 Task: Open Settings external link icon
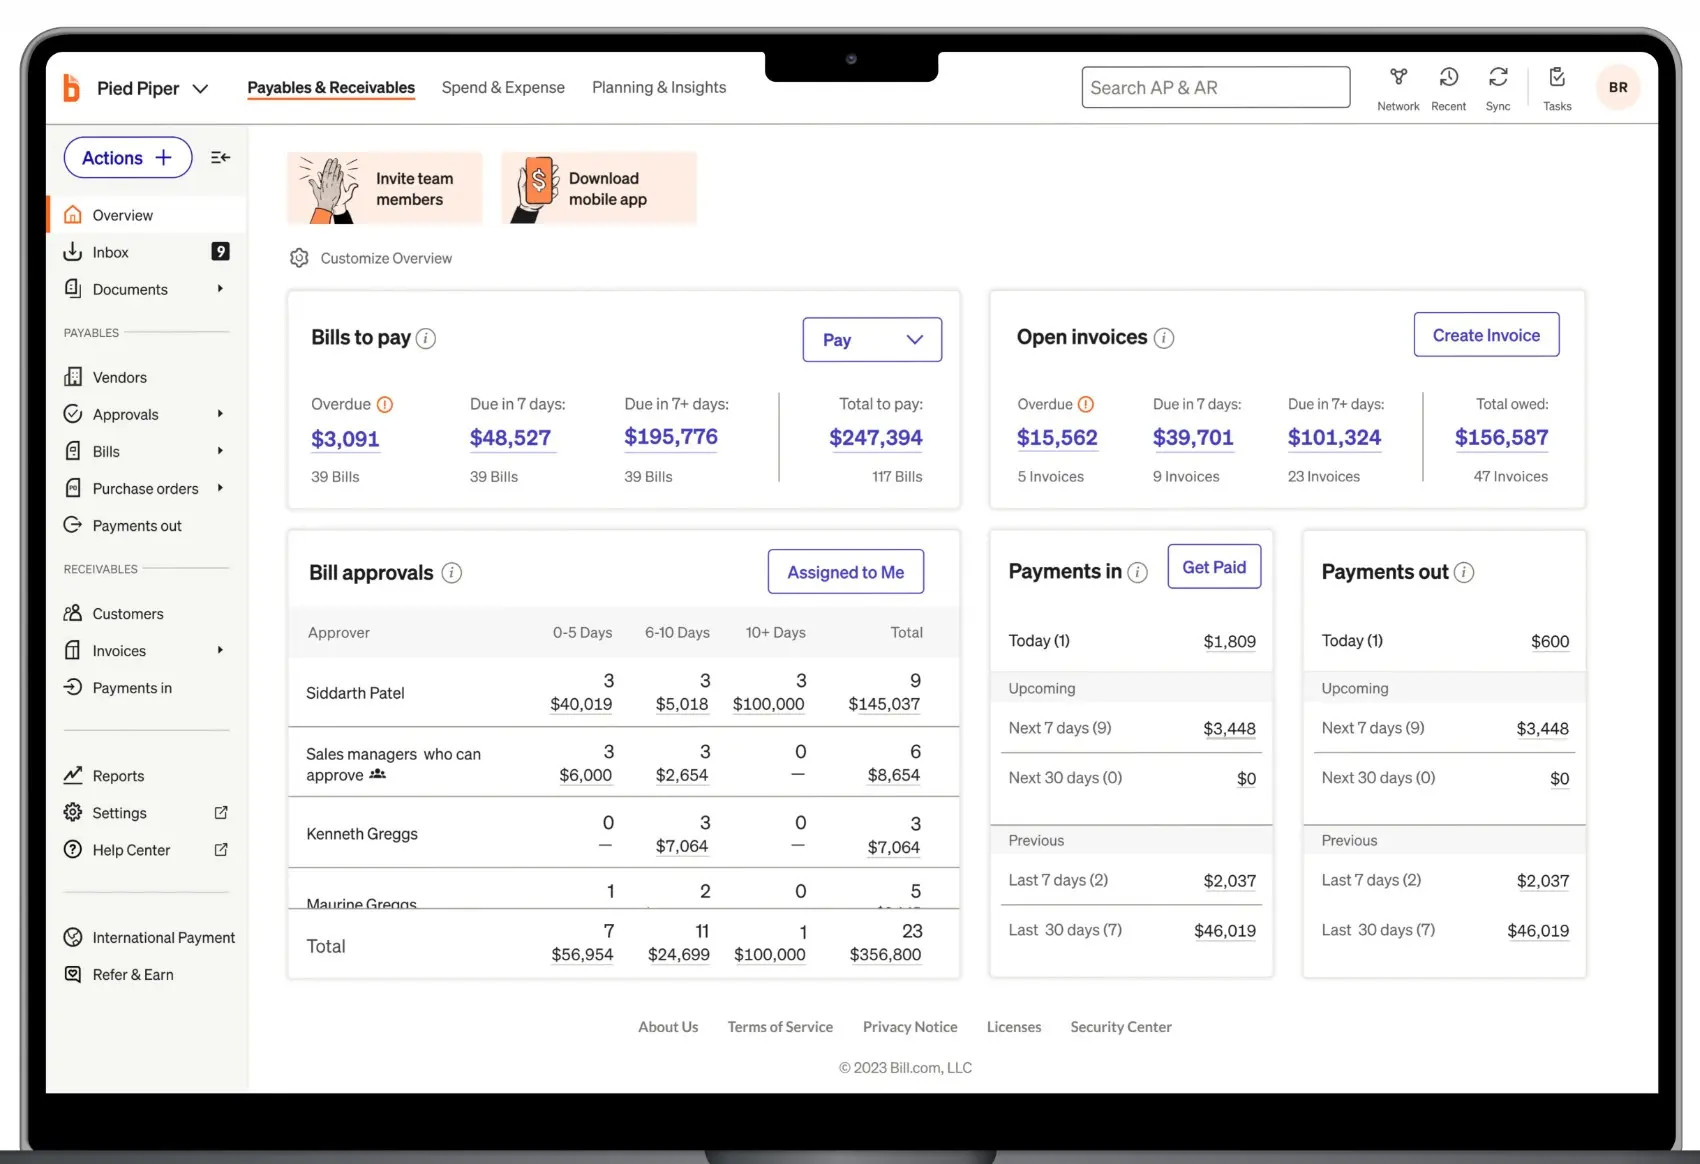pyautogui.click(x=221, y=813)
